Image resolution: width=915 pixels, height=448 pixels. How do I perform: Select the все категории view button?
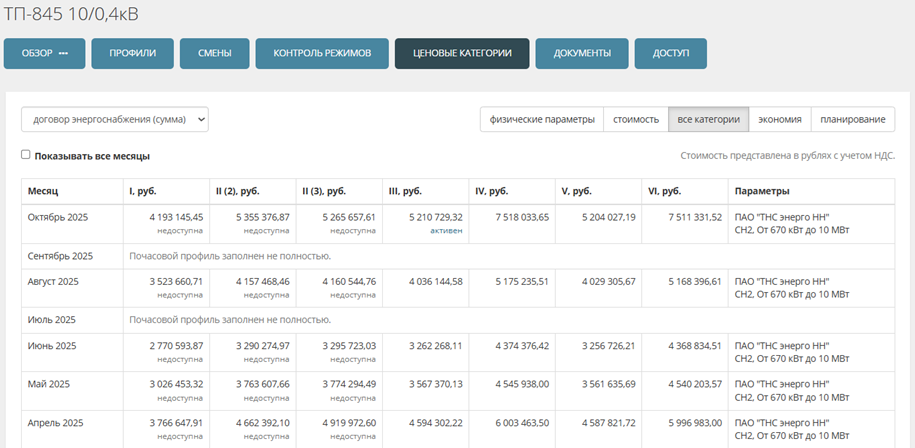coord(708,119)
